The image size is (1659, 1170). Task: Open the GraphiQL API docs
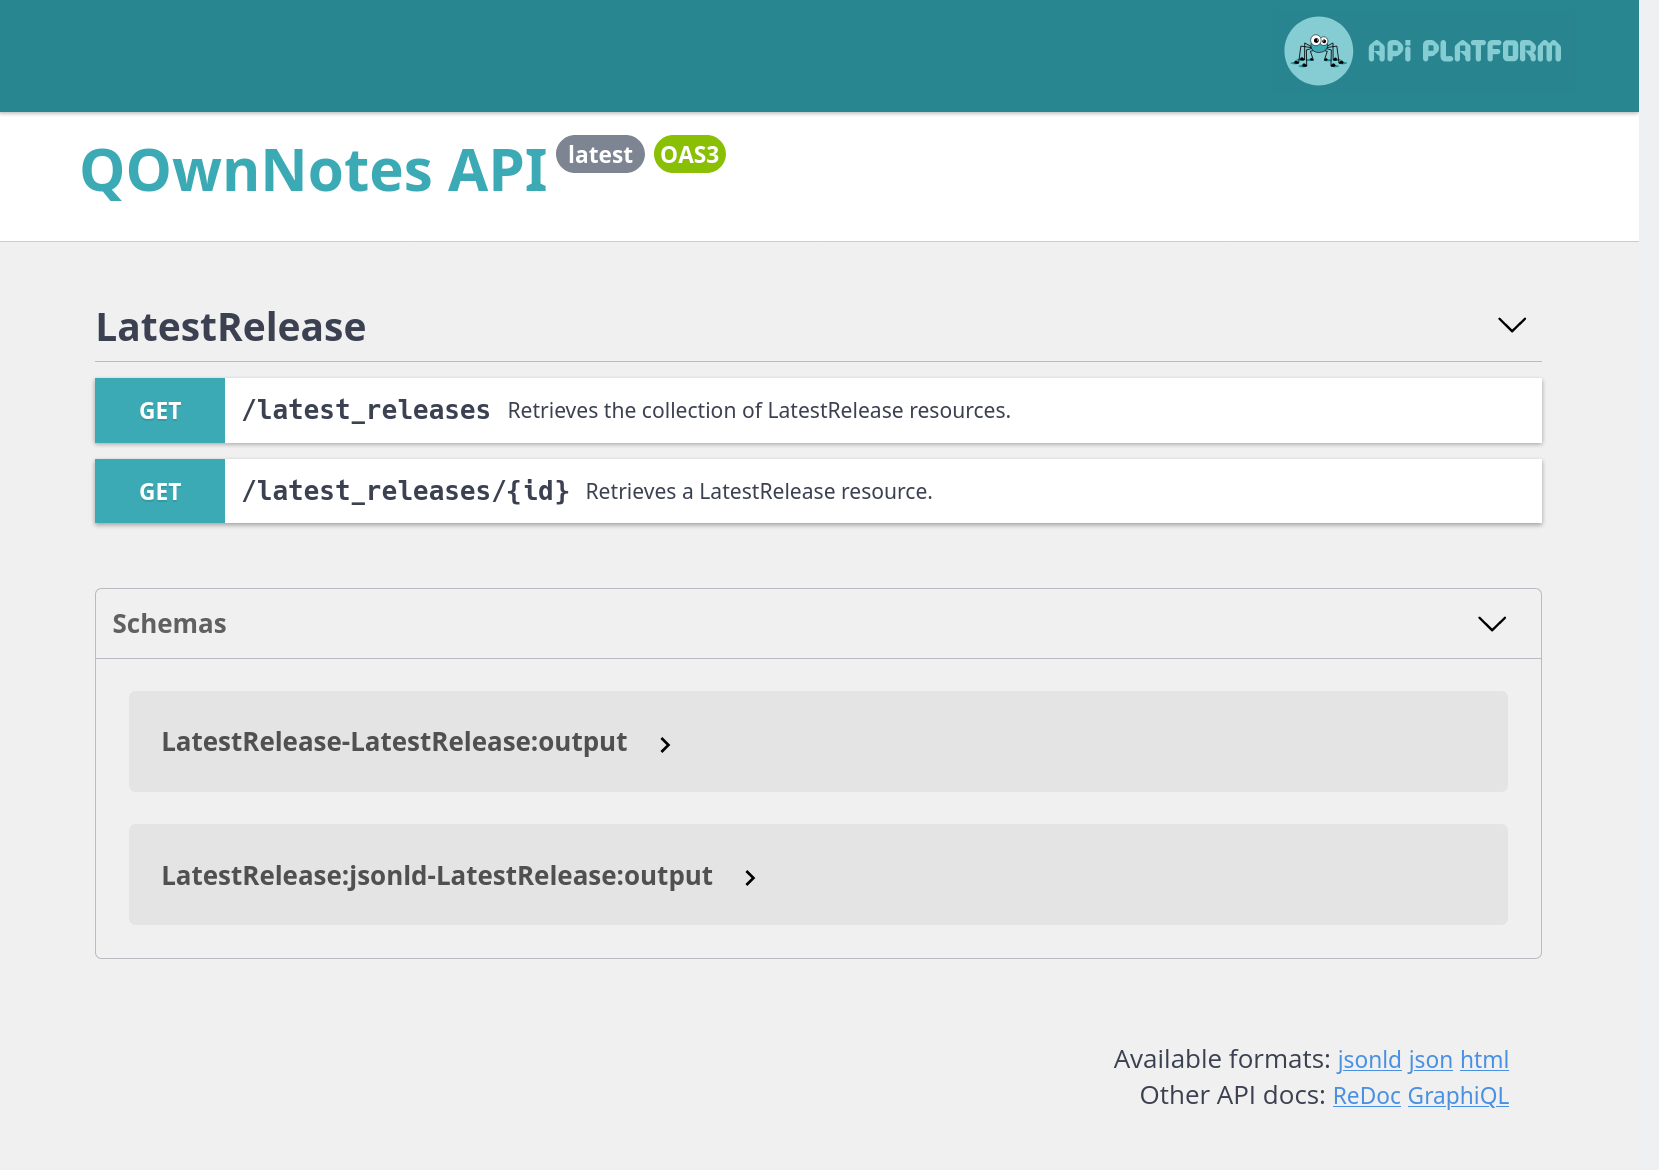click(1458, 1095)
